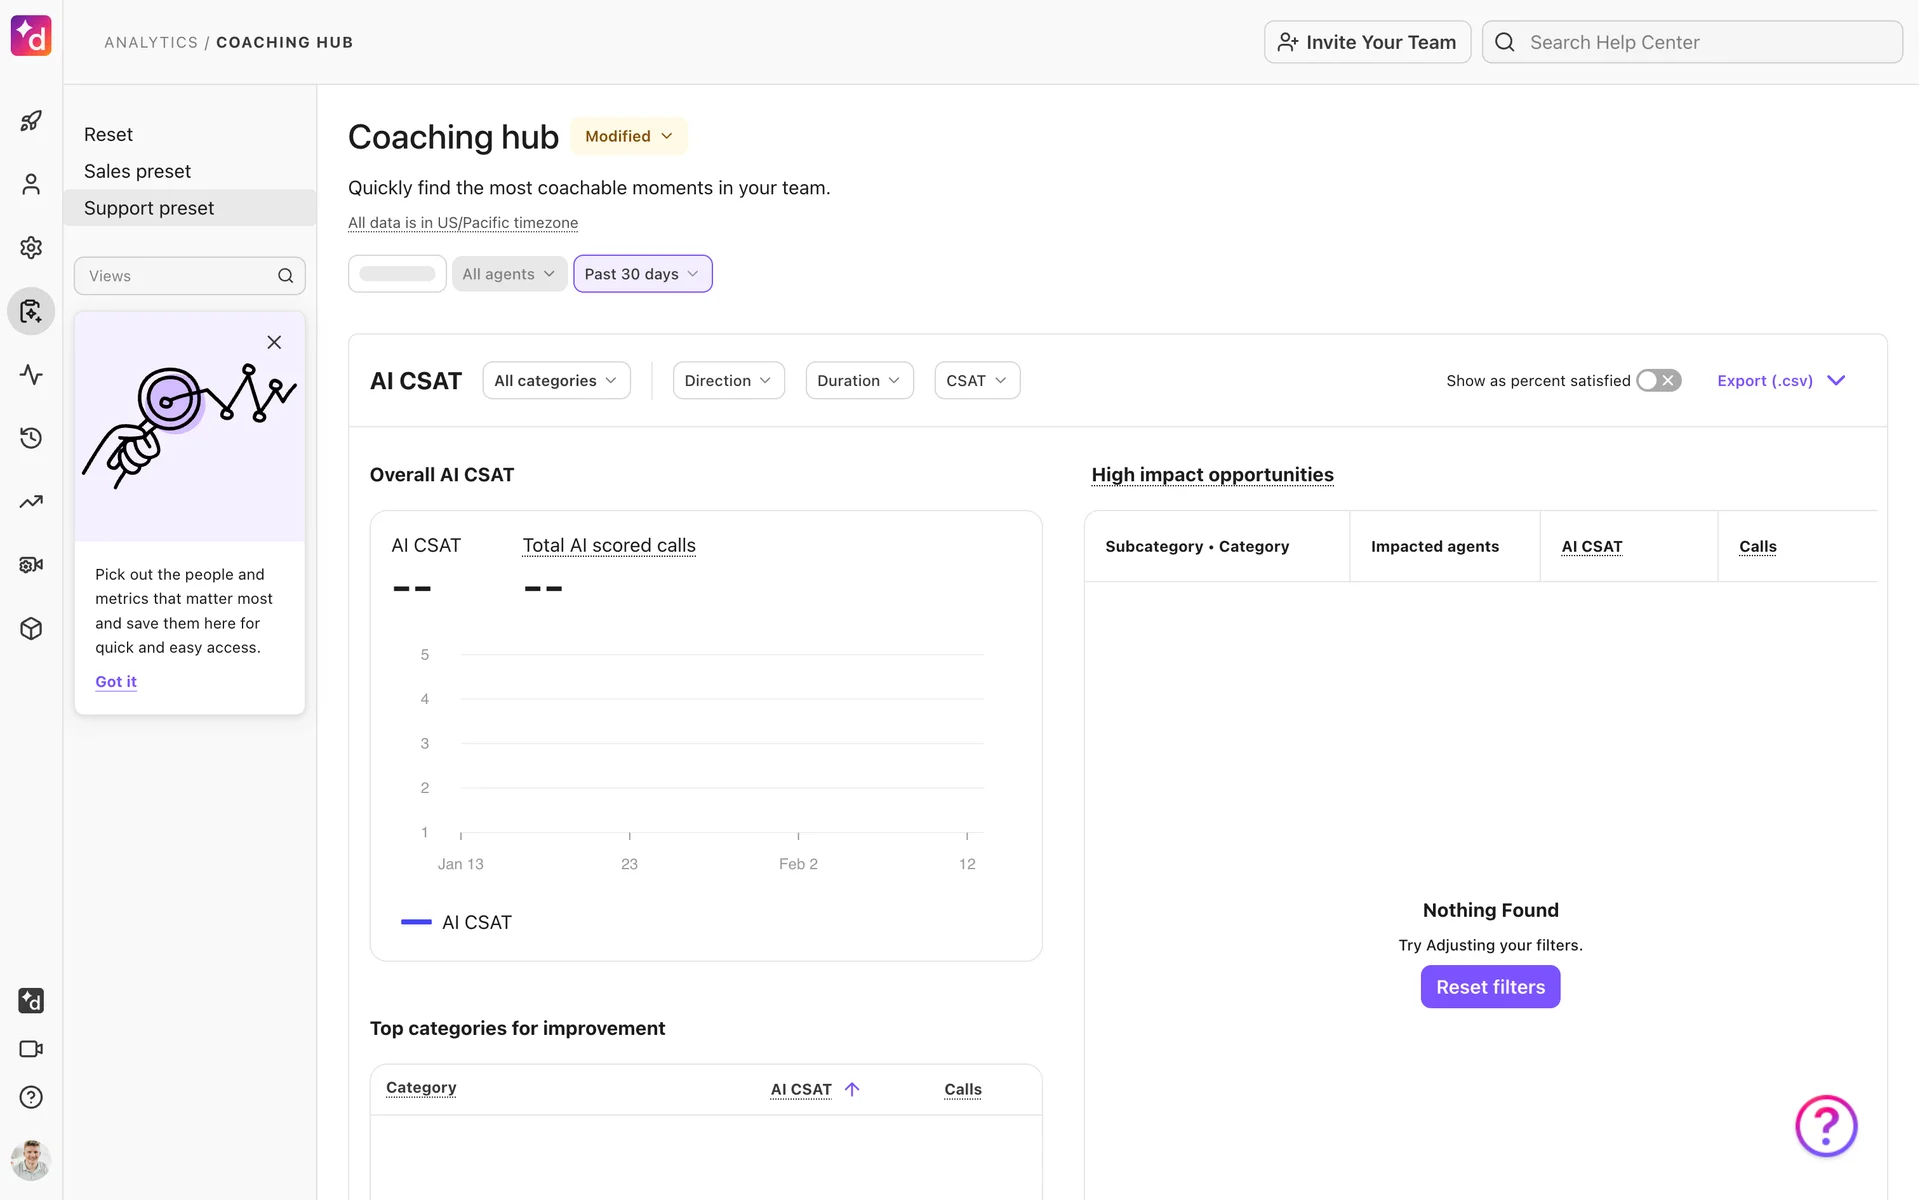Open the floating purple help bubble
The height and width of the screenshot is (1200, 1920).
pos(1825,1126)
